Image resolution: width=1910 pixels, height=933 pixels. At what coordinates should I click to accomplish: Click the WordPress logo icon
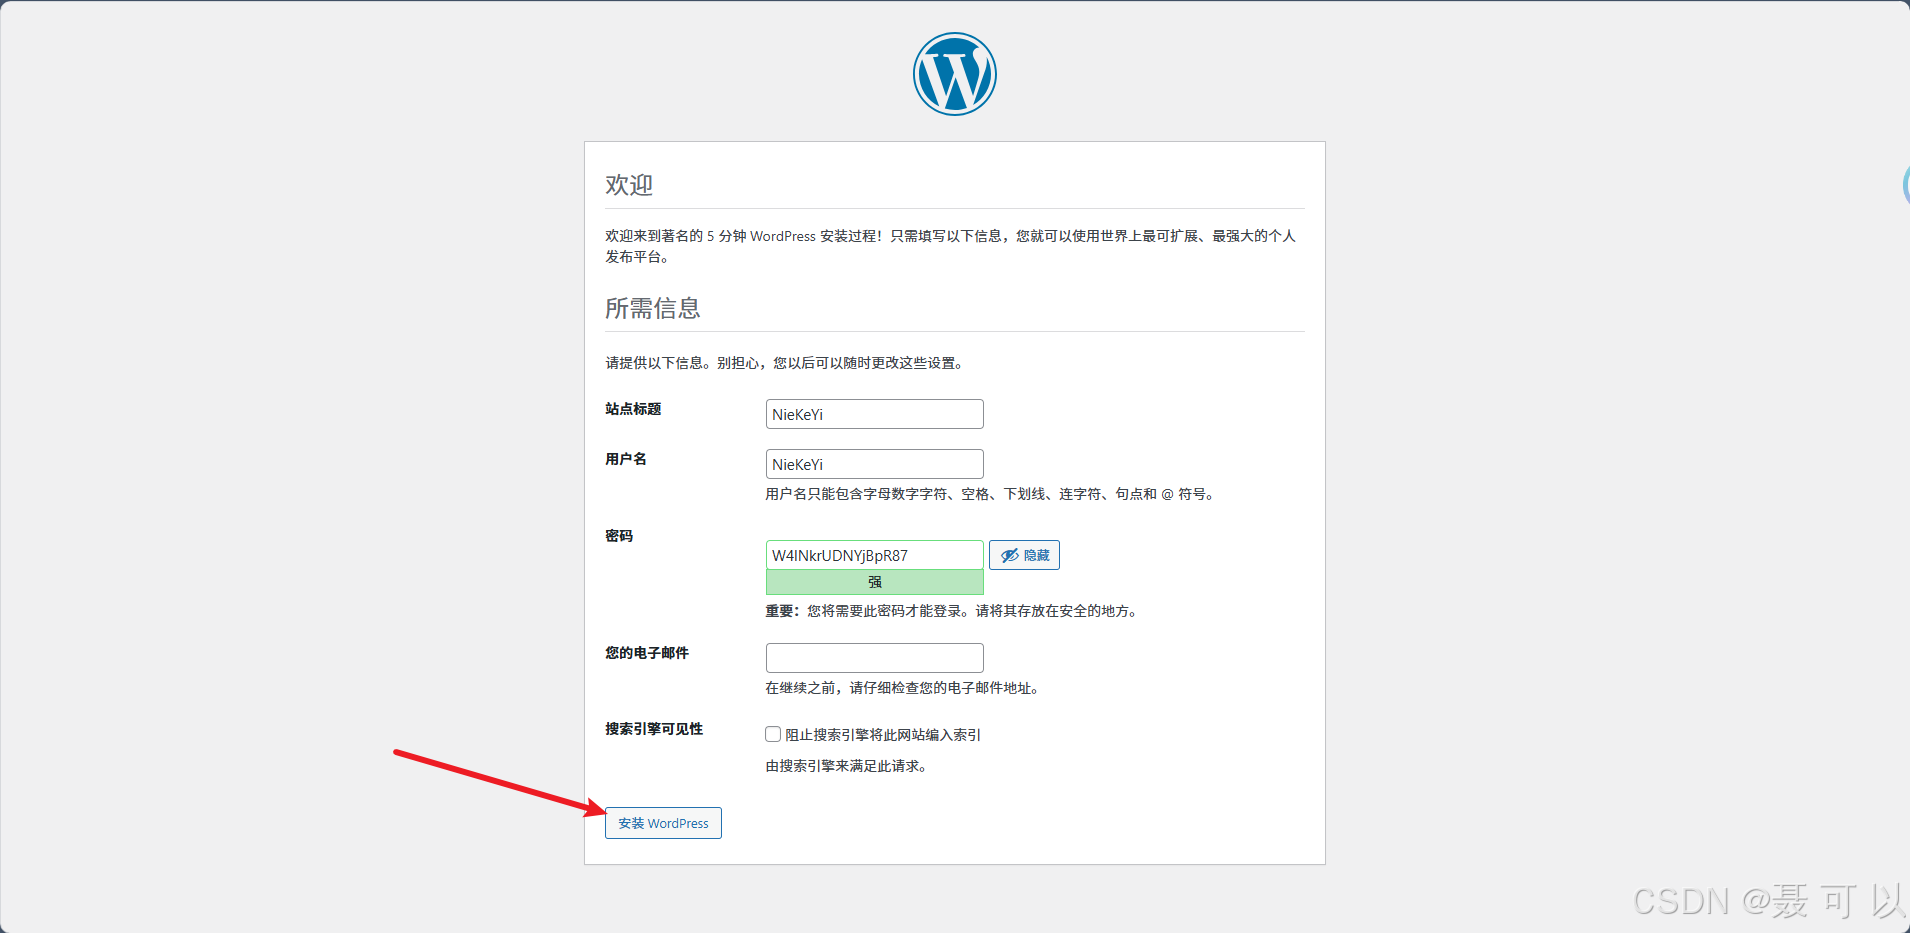(955, 74)
